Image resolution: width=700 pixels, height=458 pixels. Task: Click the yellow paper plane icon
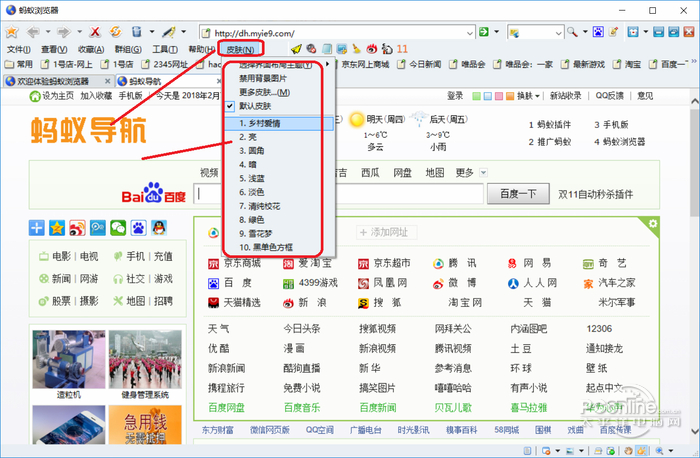point(296,49)
